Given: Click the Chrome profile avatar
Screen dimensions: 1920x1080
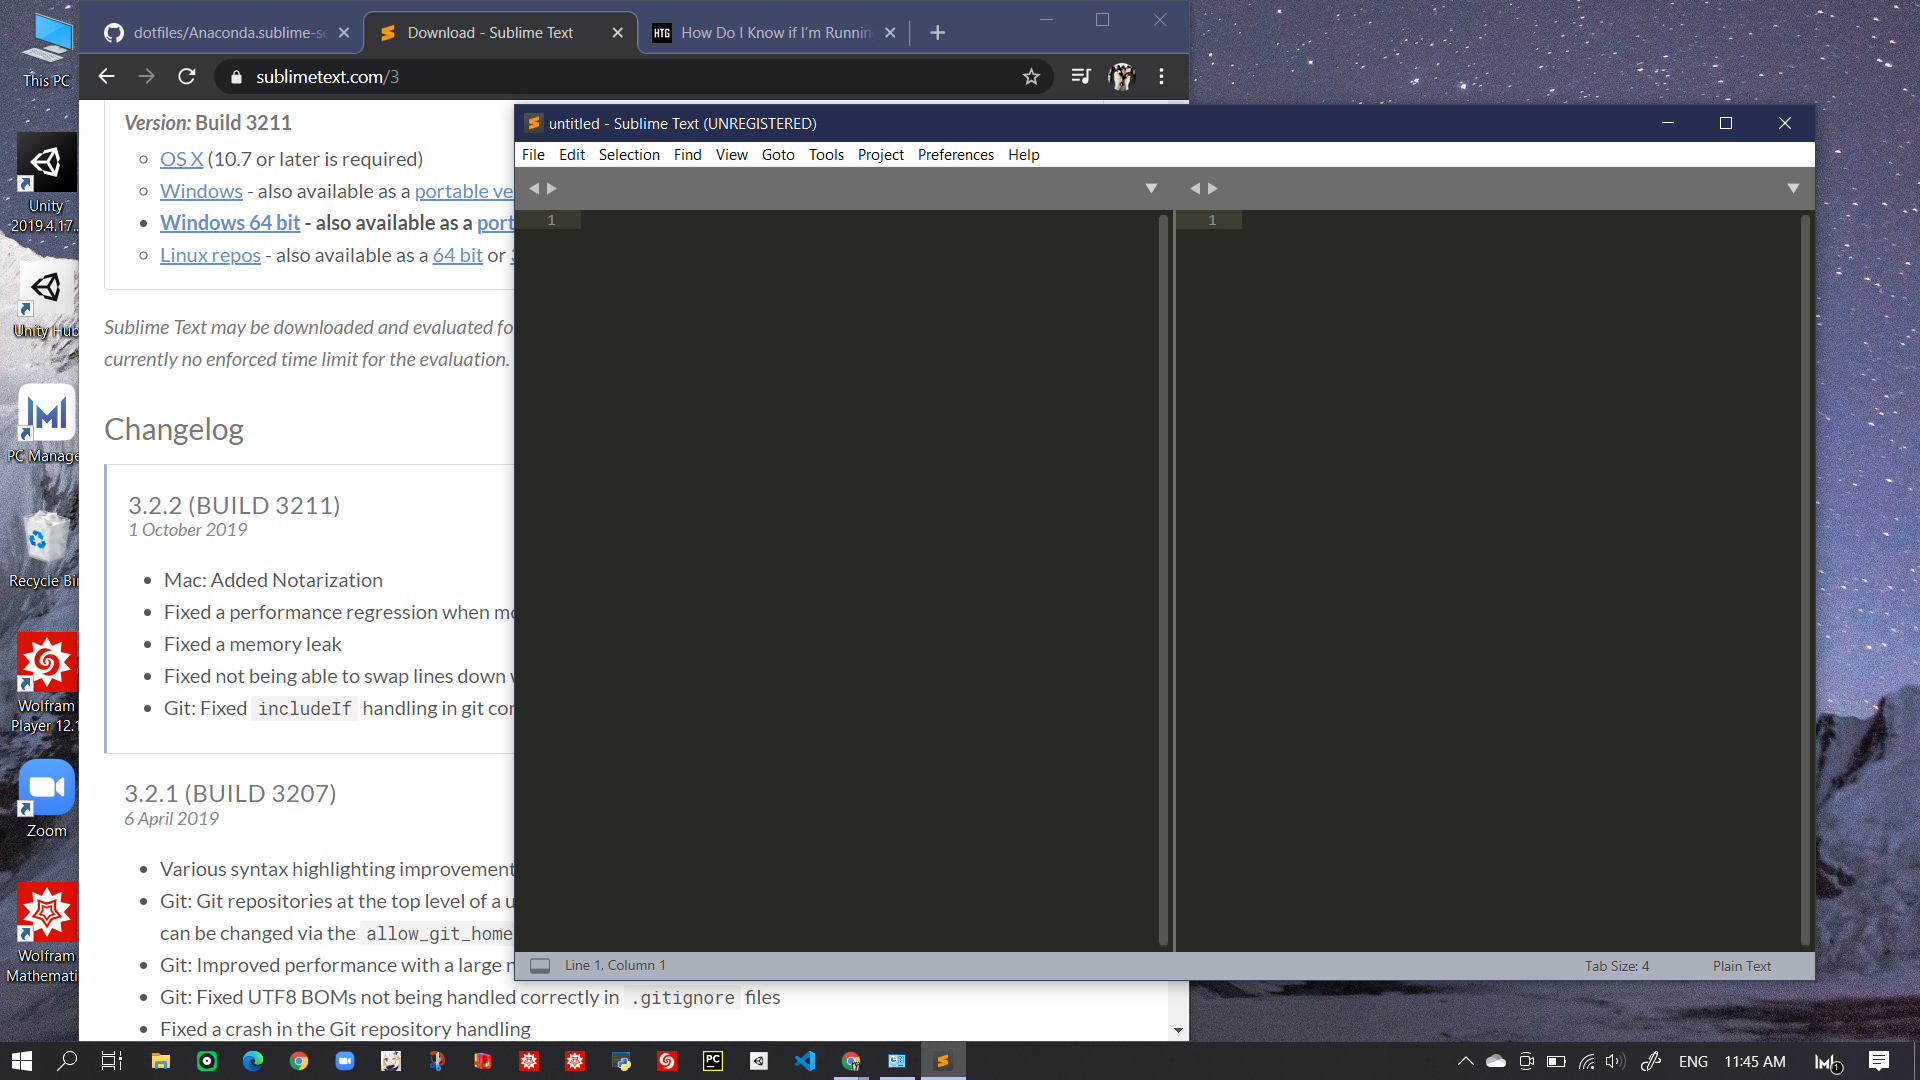Looking at the screenshot, I should [1120, 76].
